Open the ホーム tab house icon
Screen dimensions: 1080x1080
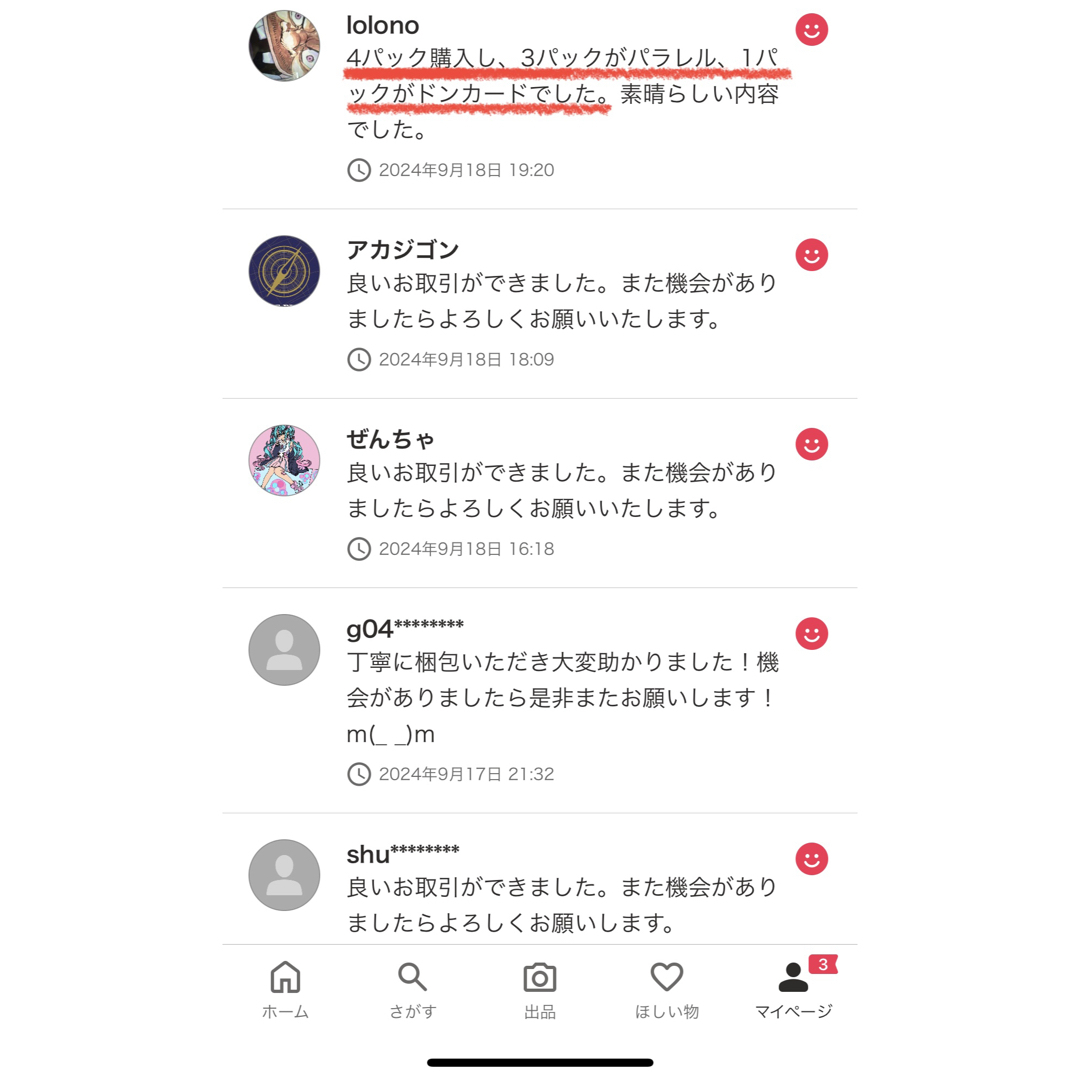pyautogui.click(x=285, y=977)
